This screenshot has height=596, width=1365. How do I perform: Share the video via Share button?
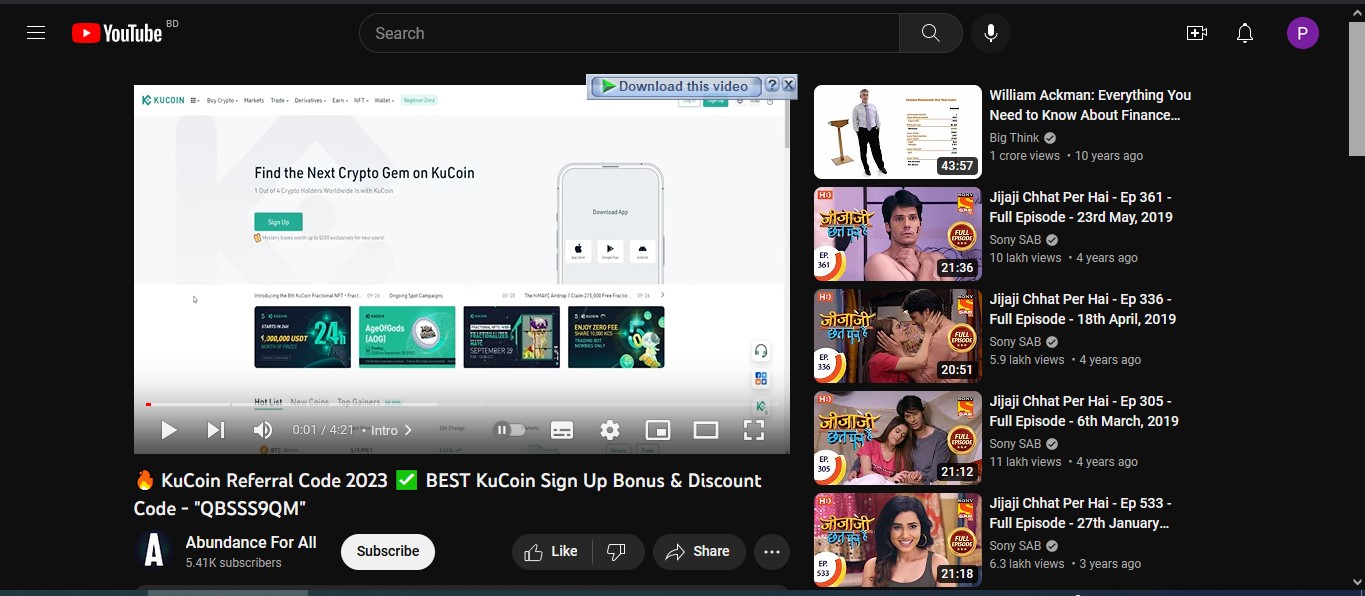(699, 551)
